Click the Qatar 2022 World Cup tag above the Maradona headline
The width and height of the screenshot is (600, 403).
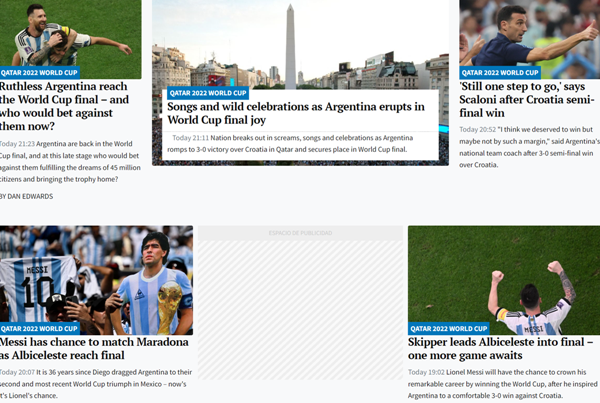39,328
